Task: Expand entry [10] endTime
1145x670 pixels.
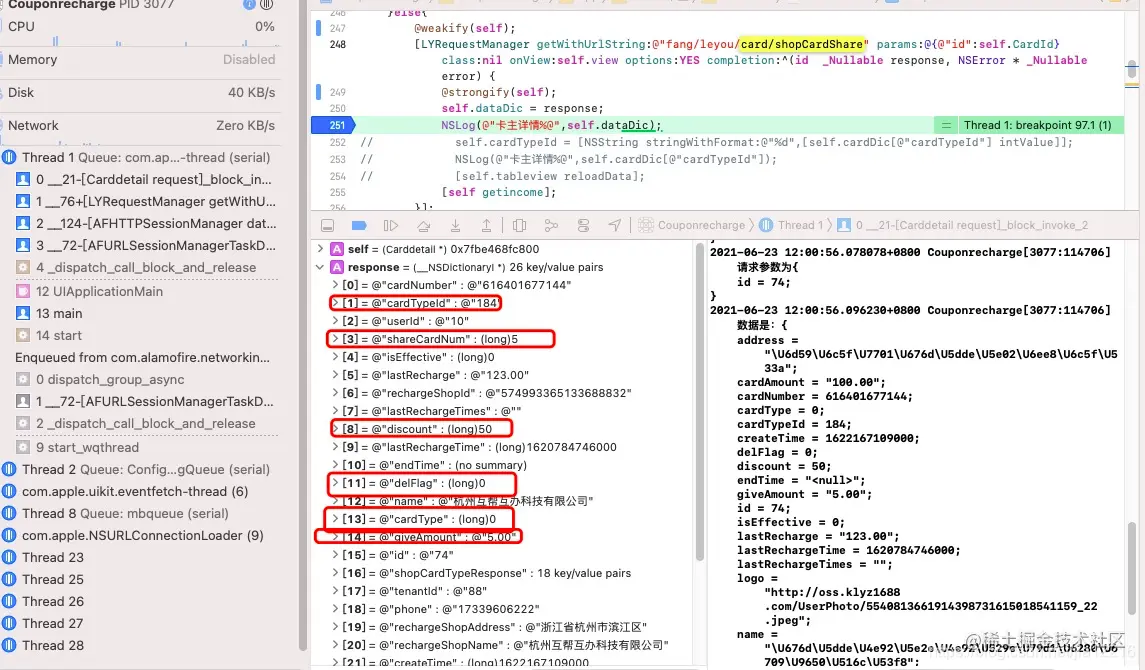Action: pyautogui.click(x=335, y=465)
